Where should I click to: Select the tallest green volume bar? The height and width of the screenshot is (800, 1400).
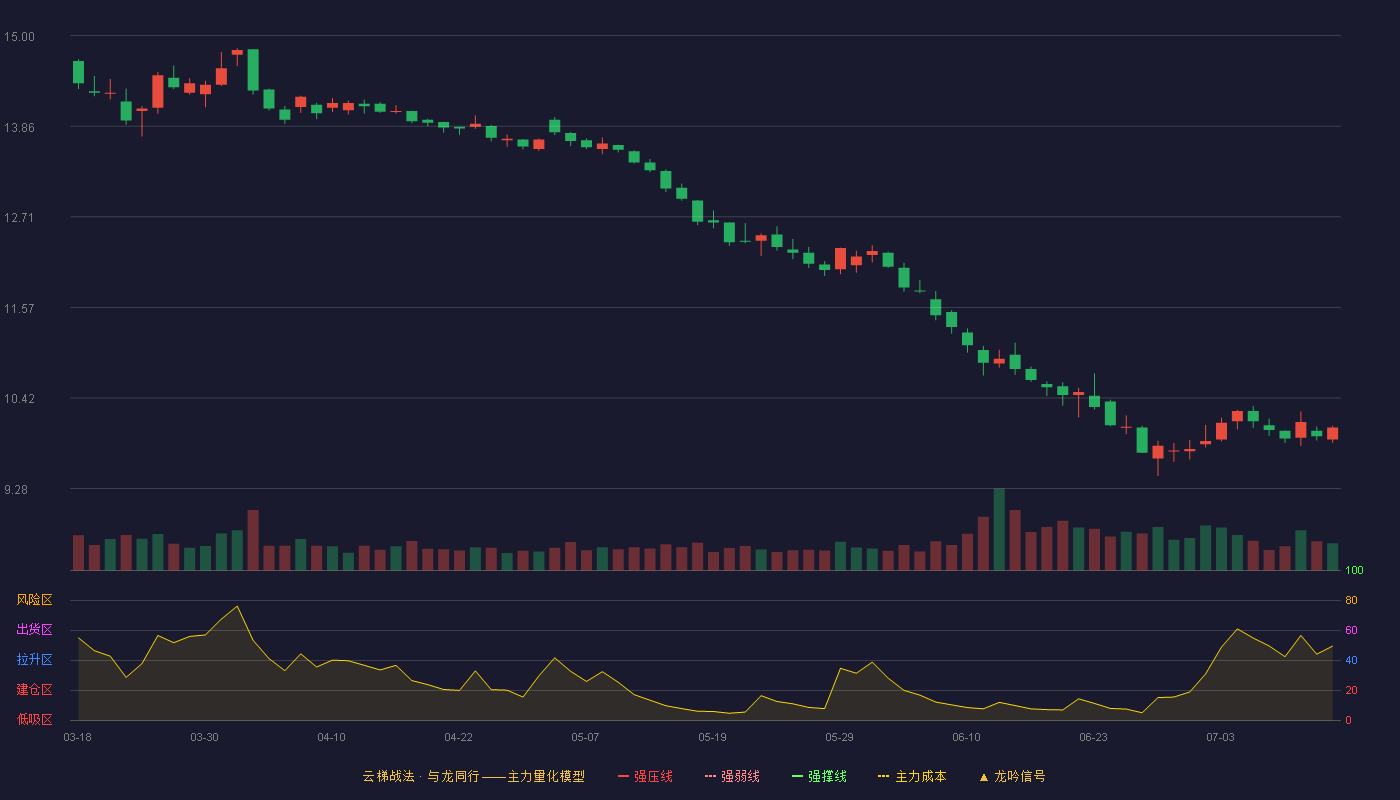(x=999, y=529)
